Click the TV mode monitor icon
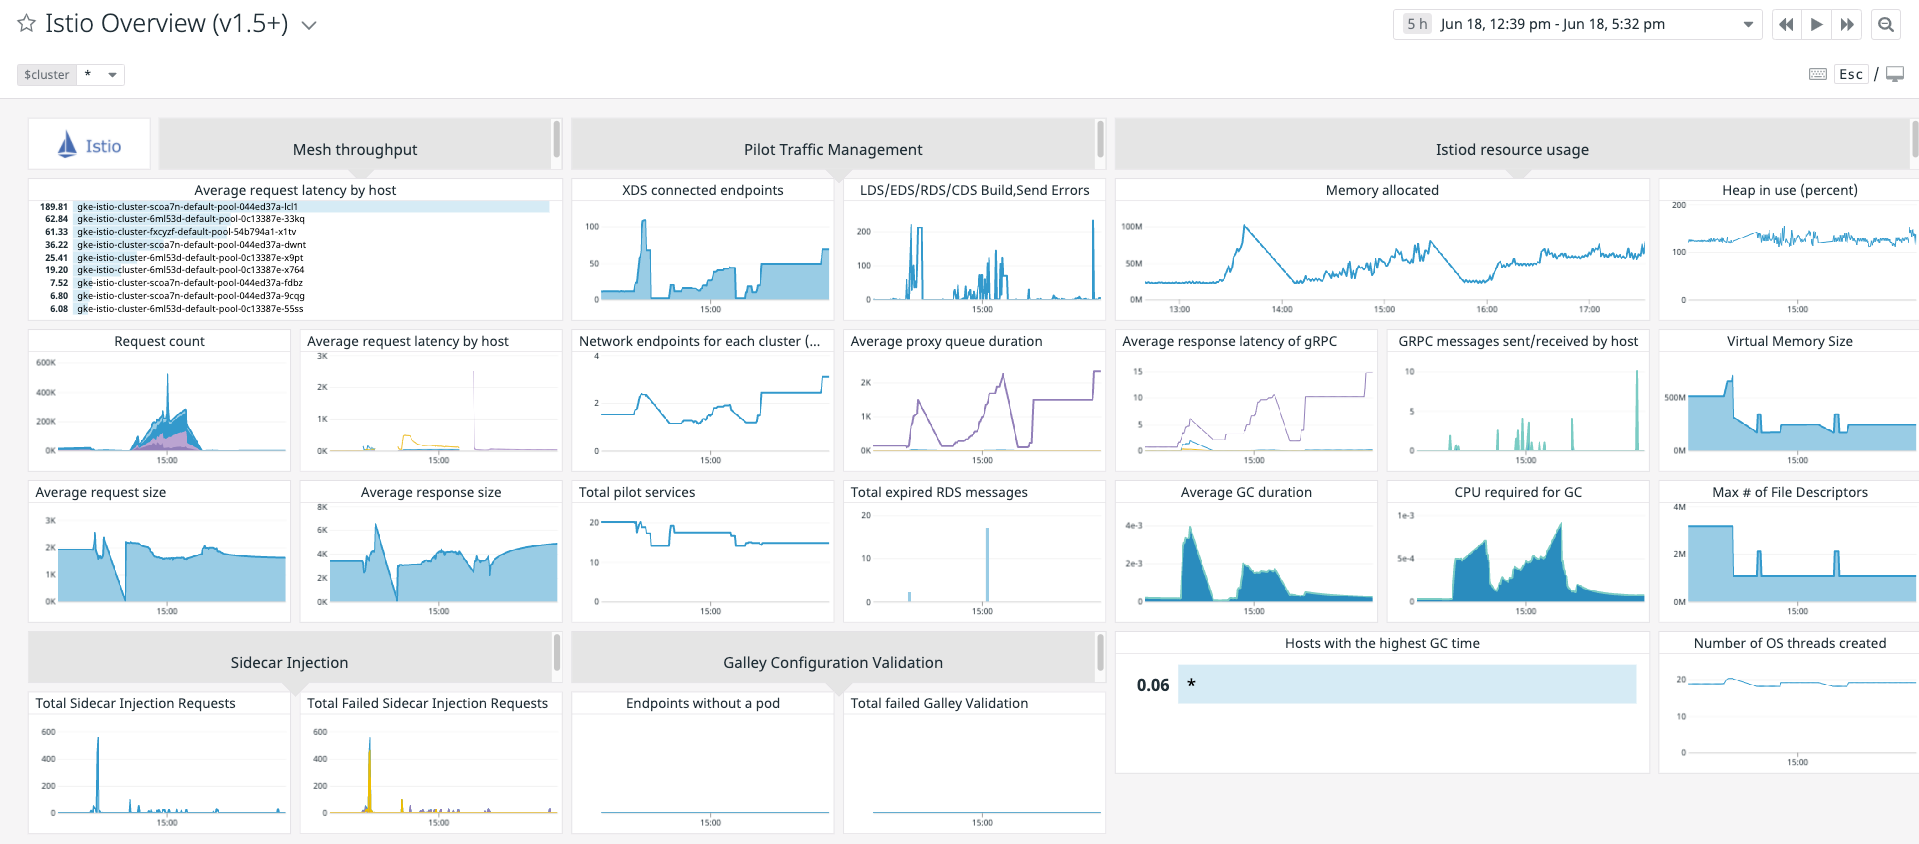Viewport: 1919px width, 844px height. click(1895, 75)
